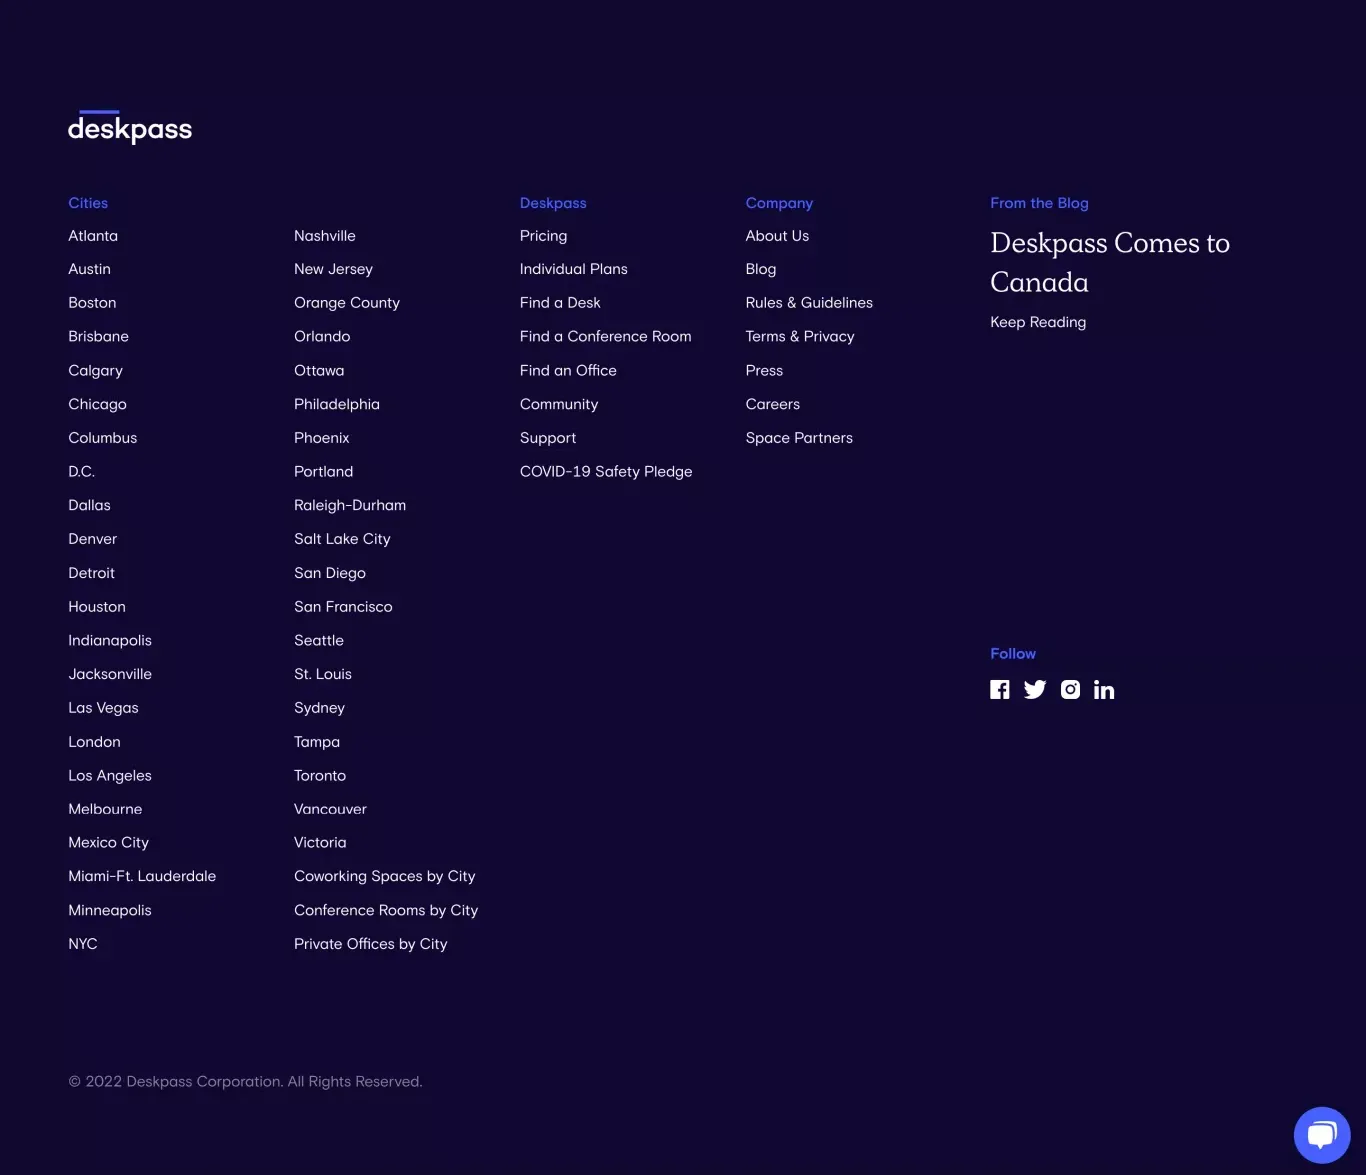Select Jacksonville city link
The height and width of the screenshot is (1175, 1366).
point(110,674)
